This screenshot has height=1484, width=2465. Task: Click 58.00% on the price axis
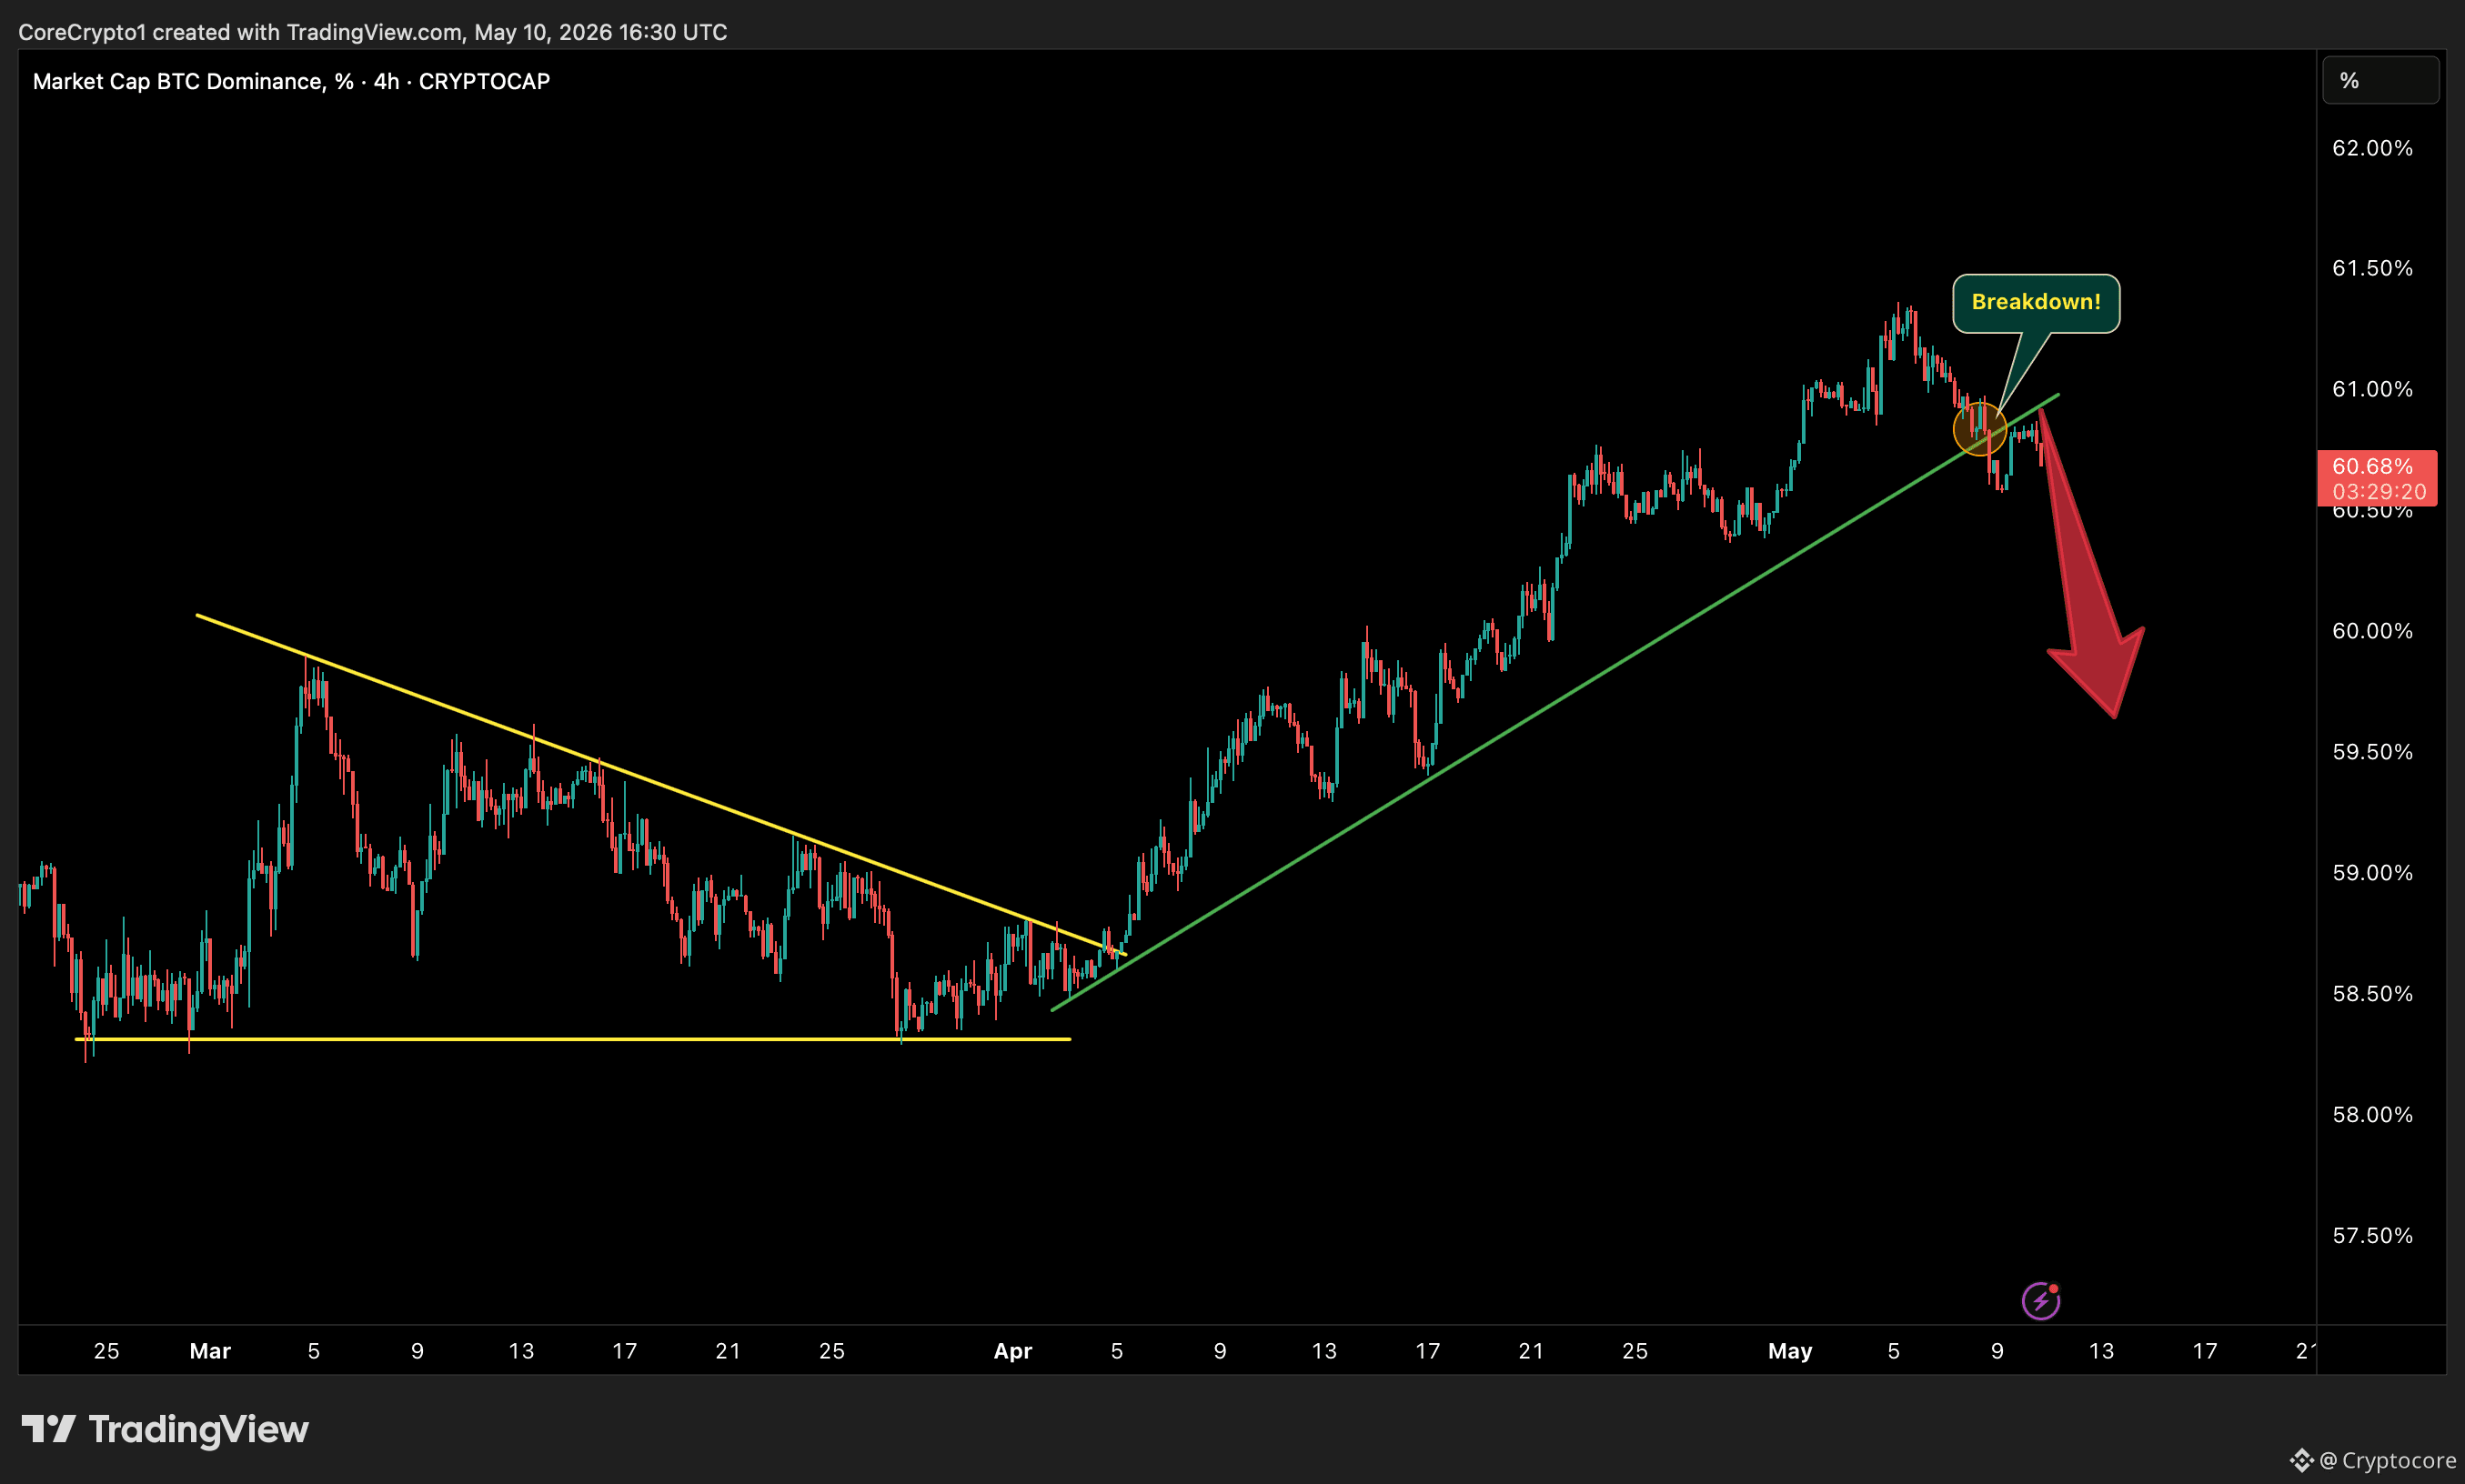tap(2372, 1115)
